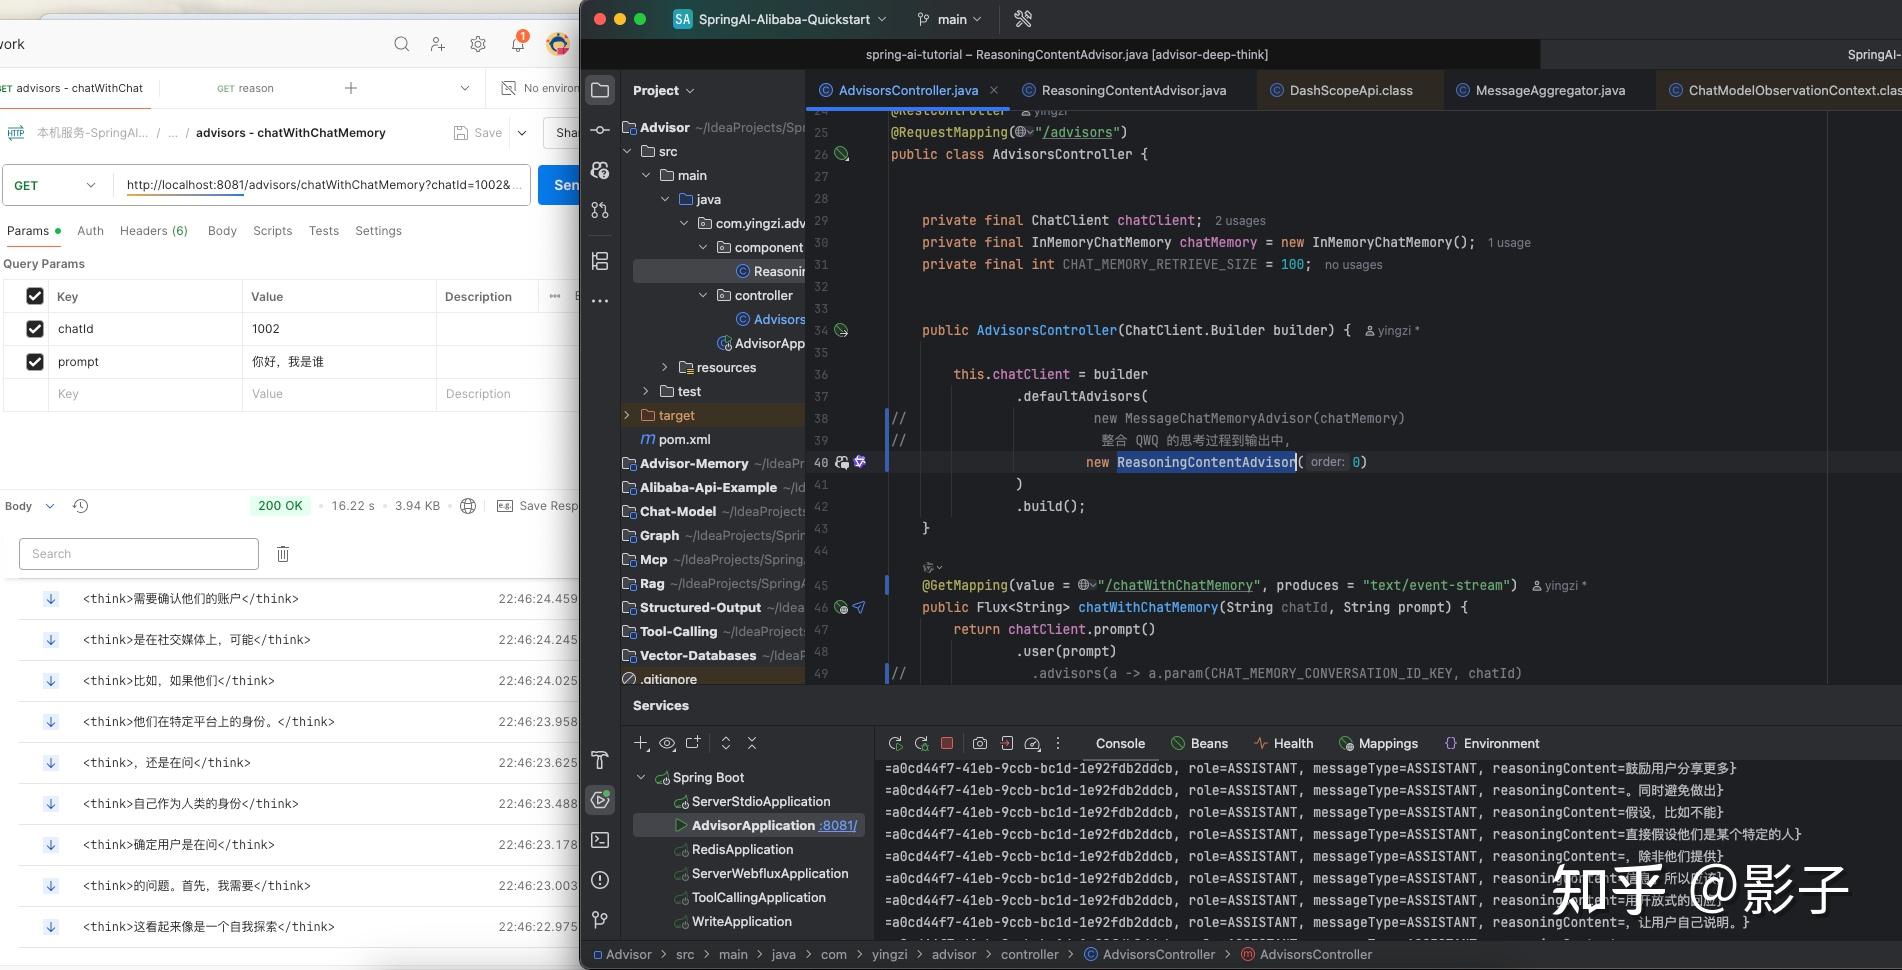Collapse the Spring Boot services group
The image size is (1902, 970).
click(643, 777)
